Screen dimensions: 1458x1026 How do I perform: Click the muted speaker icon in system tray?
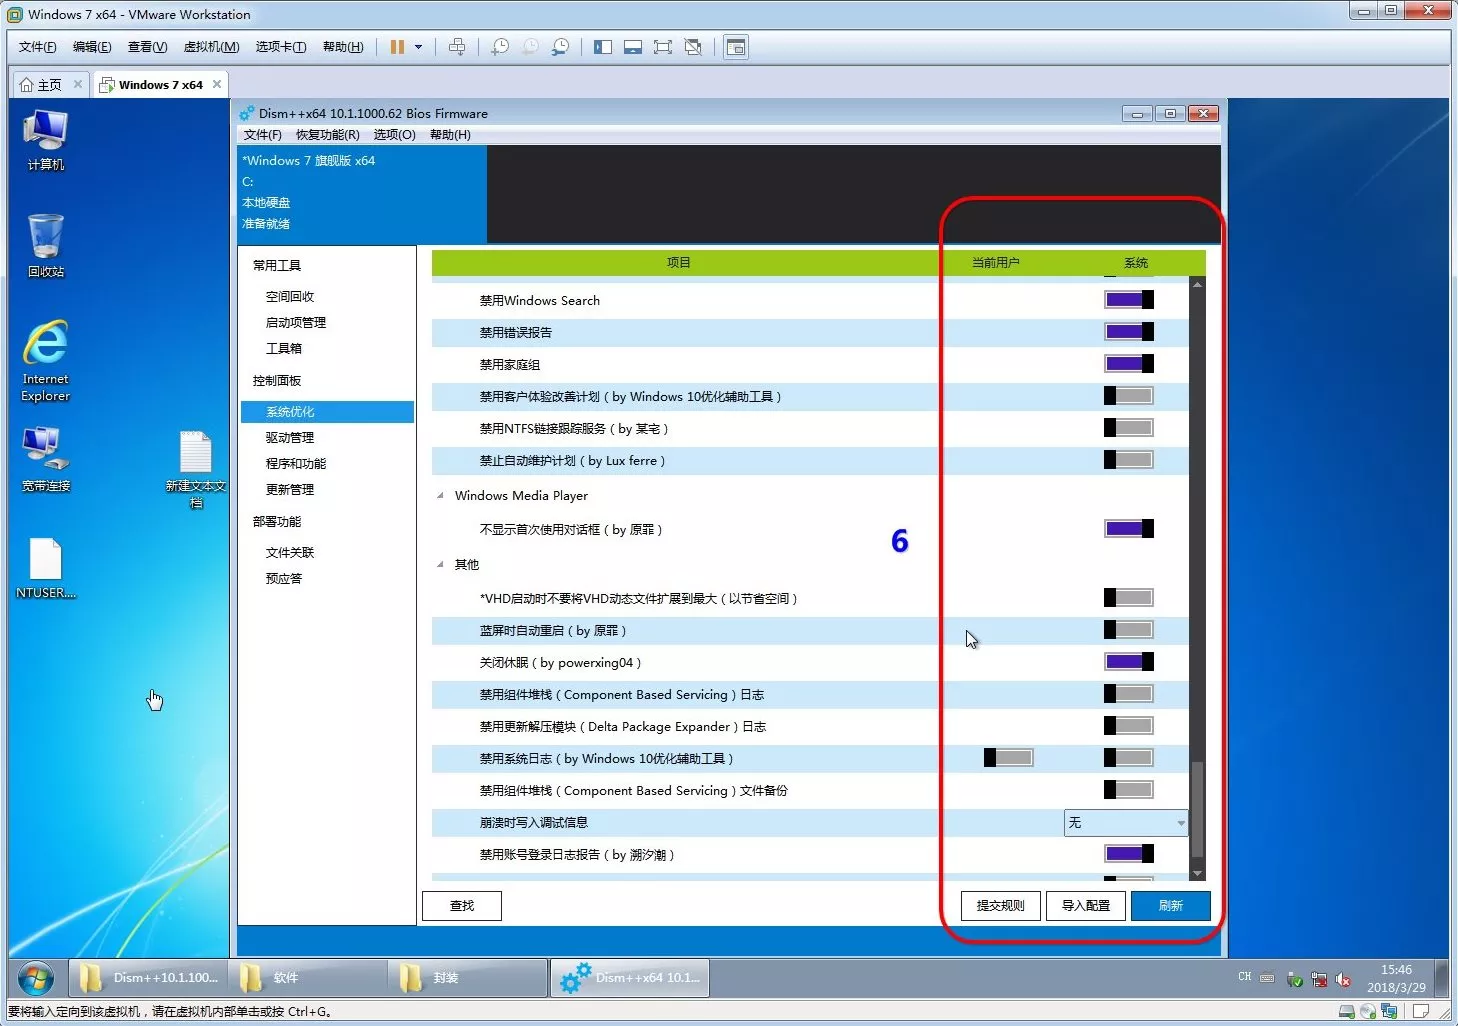(1343, 980)
